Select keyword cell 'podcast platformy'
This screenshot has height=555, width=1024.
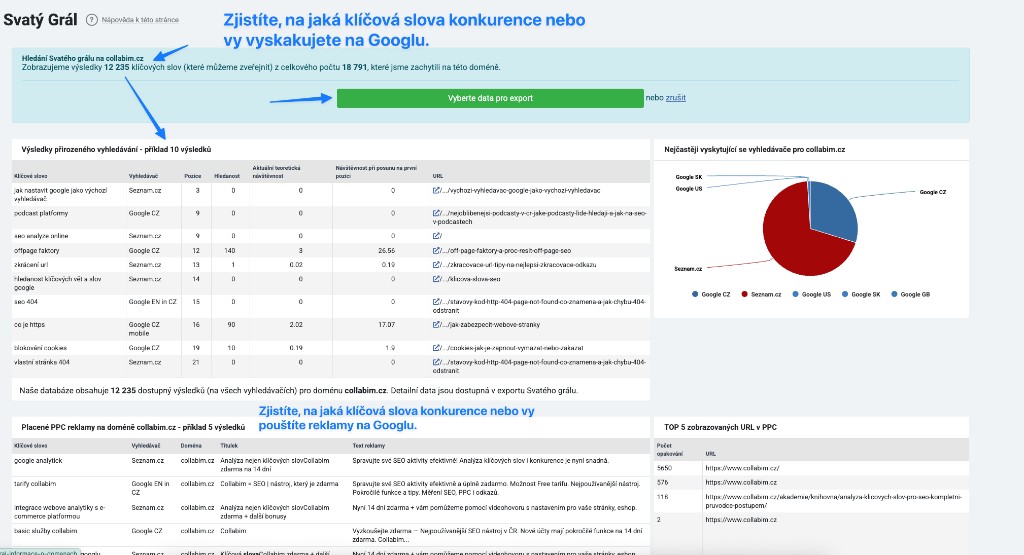coord(41,214)
